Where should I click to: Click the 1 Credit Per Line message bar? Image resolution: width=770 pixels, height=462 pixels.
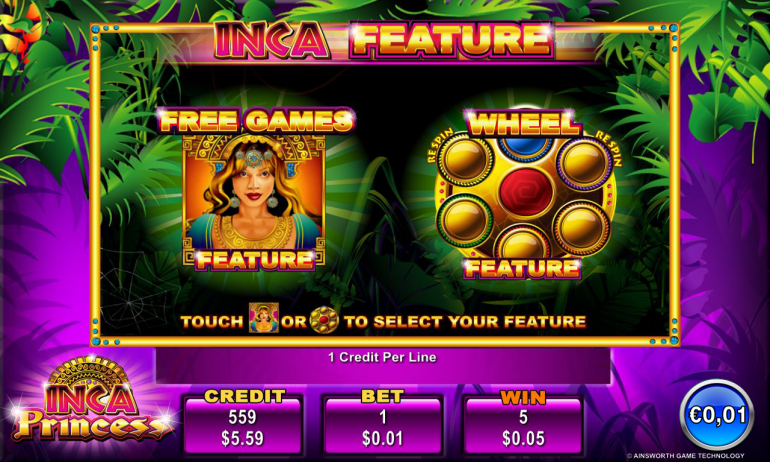[383, 365]
